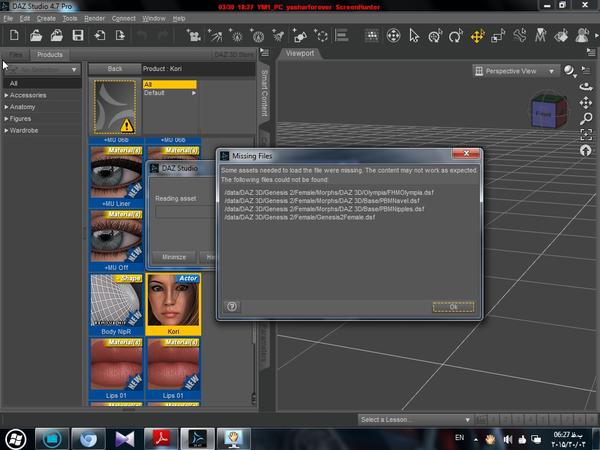The image size is (600, 450).
Task: Click the Create new null icon
Action: [x=321, y=36]
